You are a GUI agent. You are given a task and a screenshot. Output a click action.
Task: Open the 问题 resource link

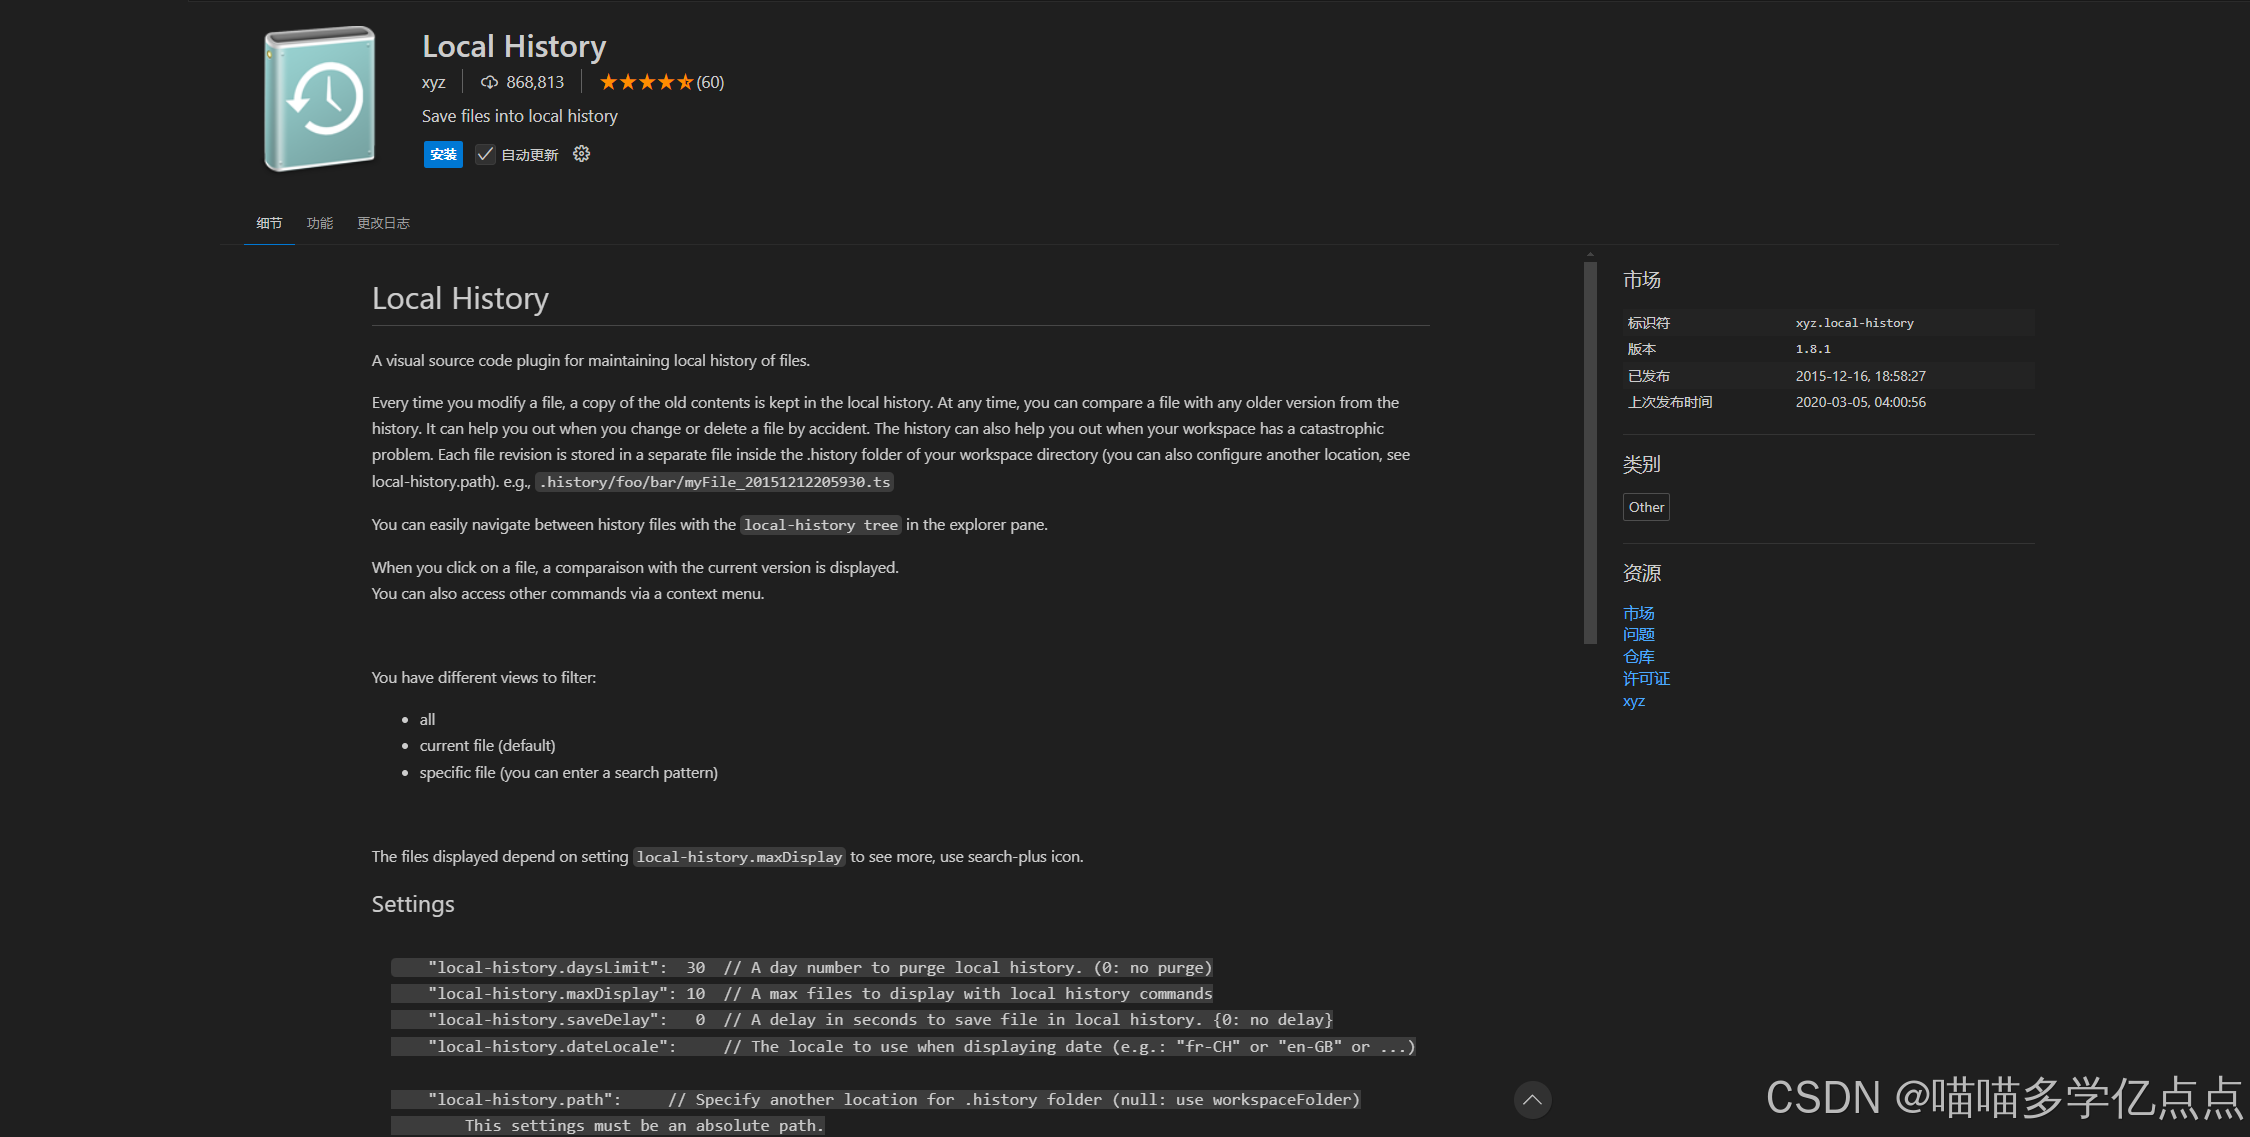(x=1638, y=635)
